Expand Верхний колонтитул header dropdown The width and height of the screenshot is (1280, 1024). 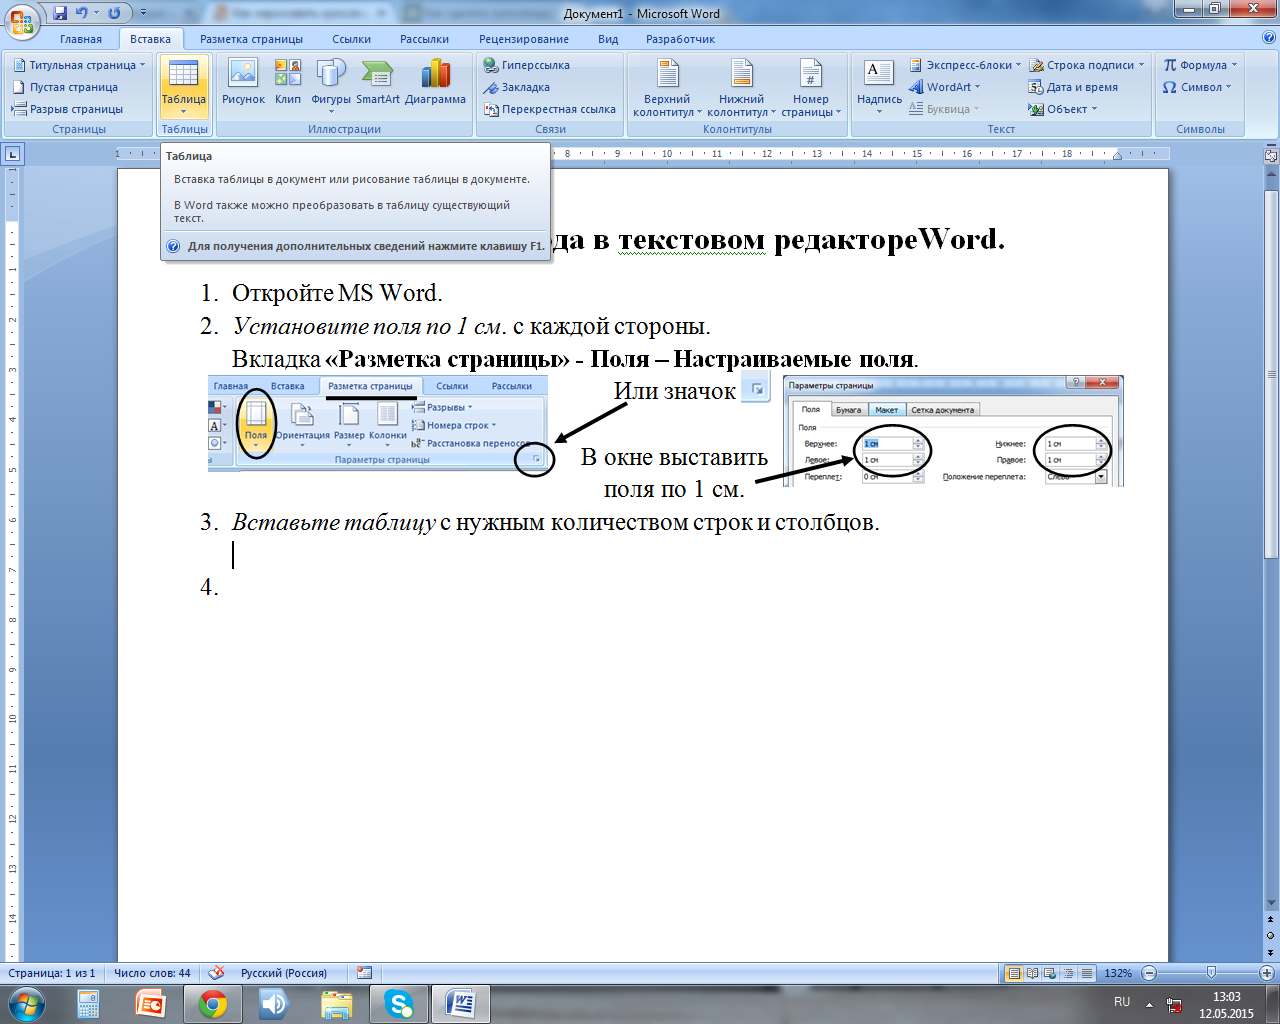point(667,88)
